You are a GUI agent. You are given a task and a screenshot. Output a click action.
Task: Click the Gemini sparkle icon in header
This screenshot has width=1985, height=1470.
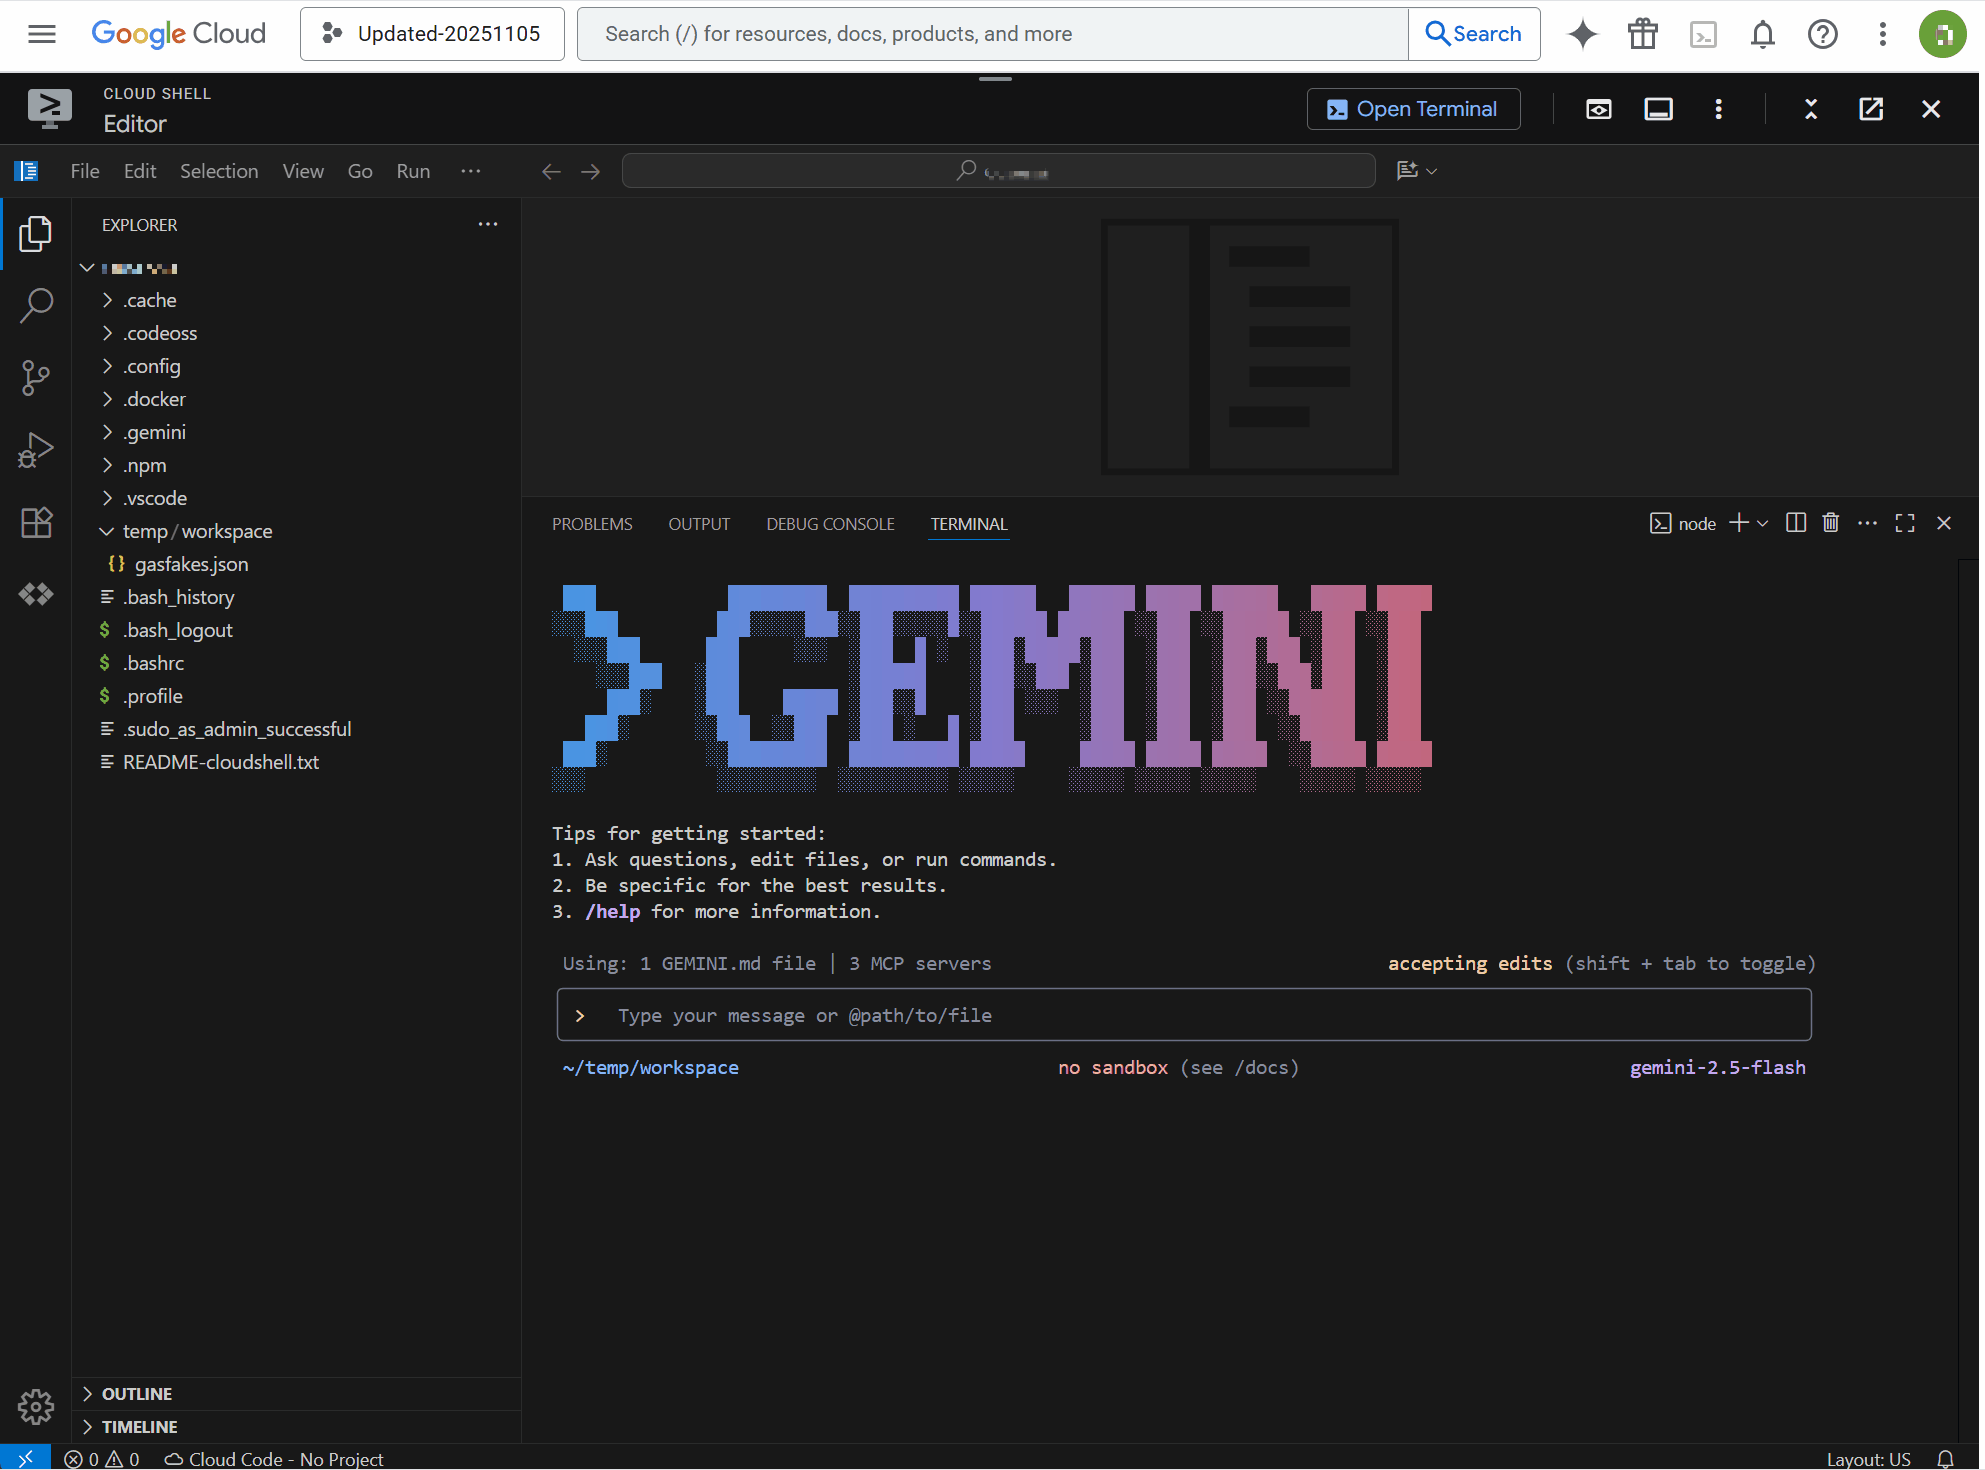(1582, 34)
